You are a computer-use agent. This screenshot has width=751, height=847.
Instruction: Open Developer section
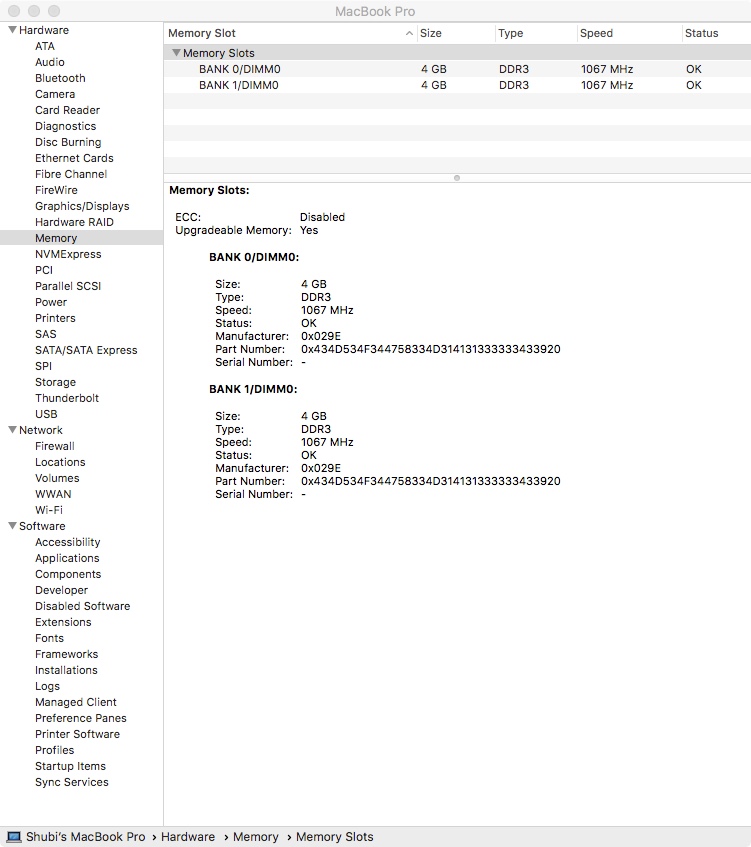point(61,590)
